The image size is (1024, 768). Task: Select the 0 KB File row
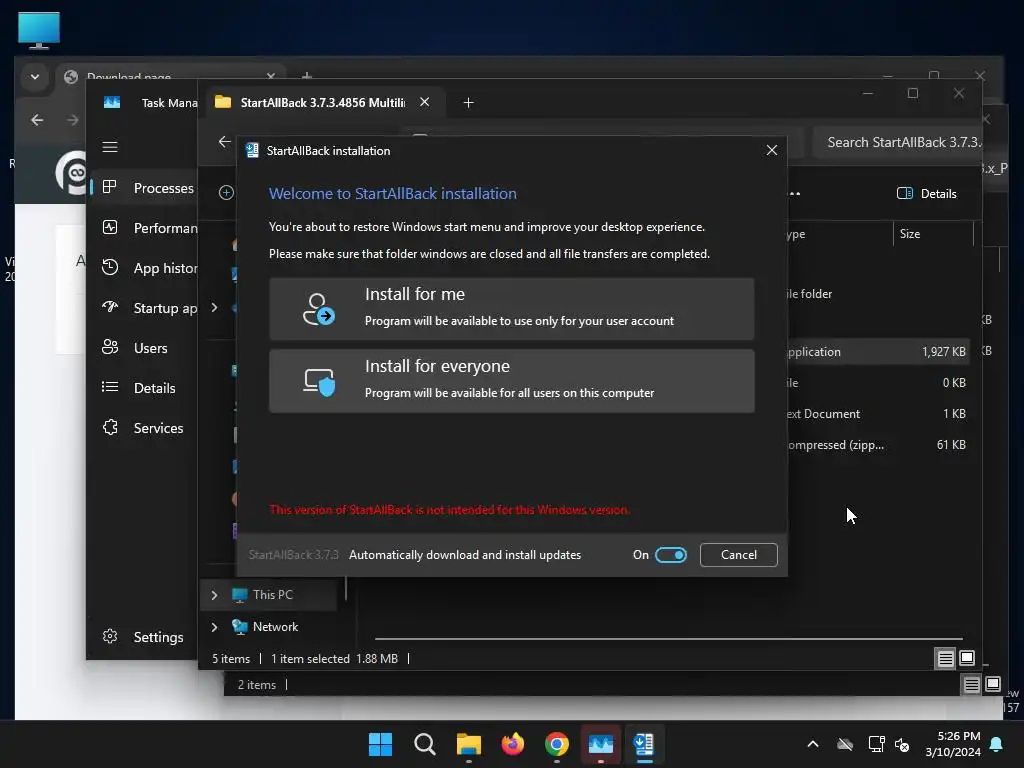pyautogui.click(x=877, y=383)
